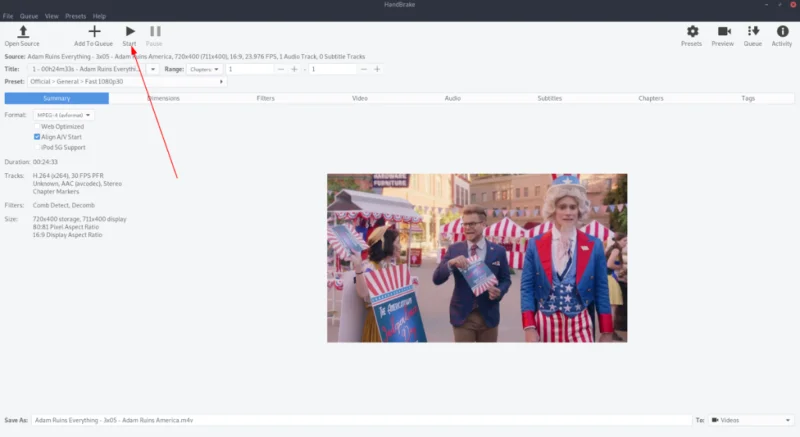Image resolution: width=800 pixels, height=437 pixels.
Task: Click '16:9 Display Aspect Ratio' text
Action: point(67,235)
